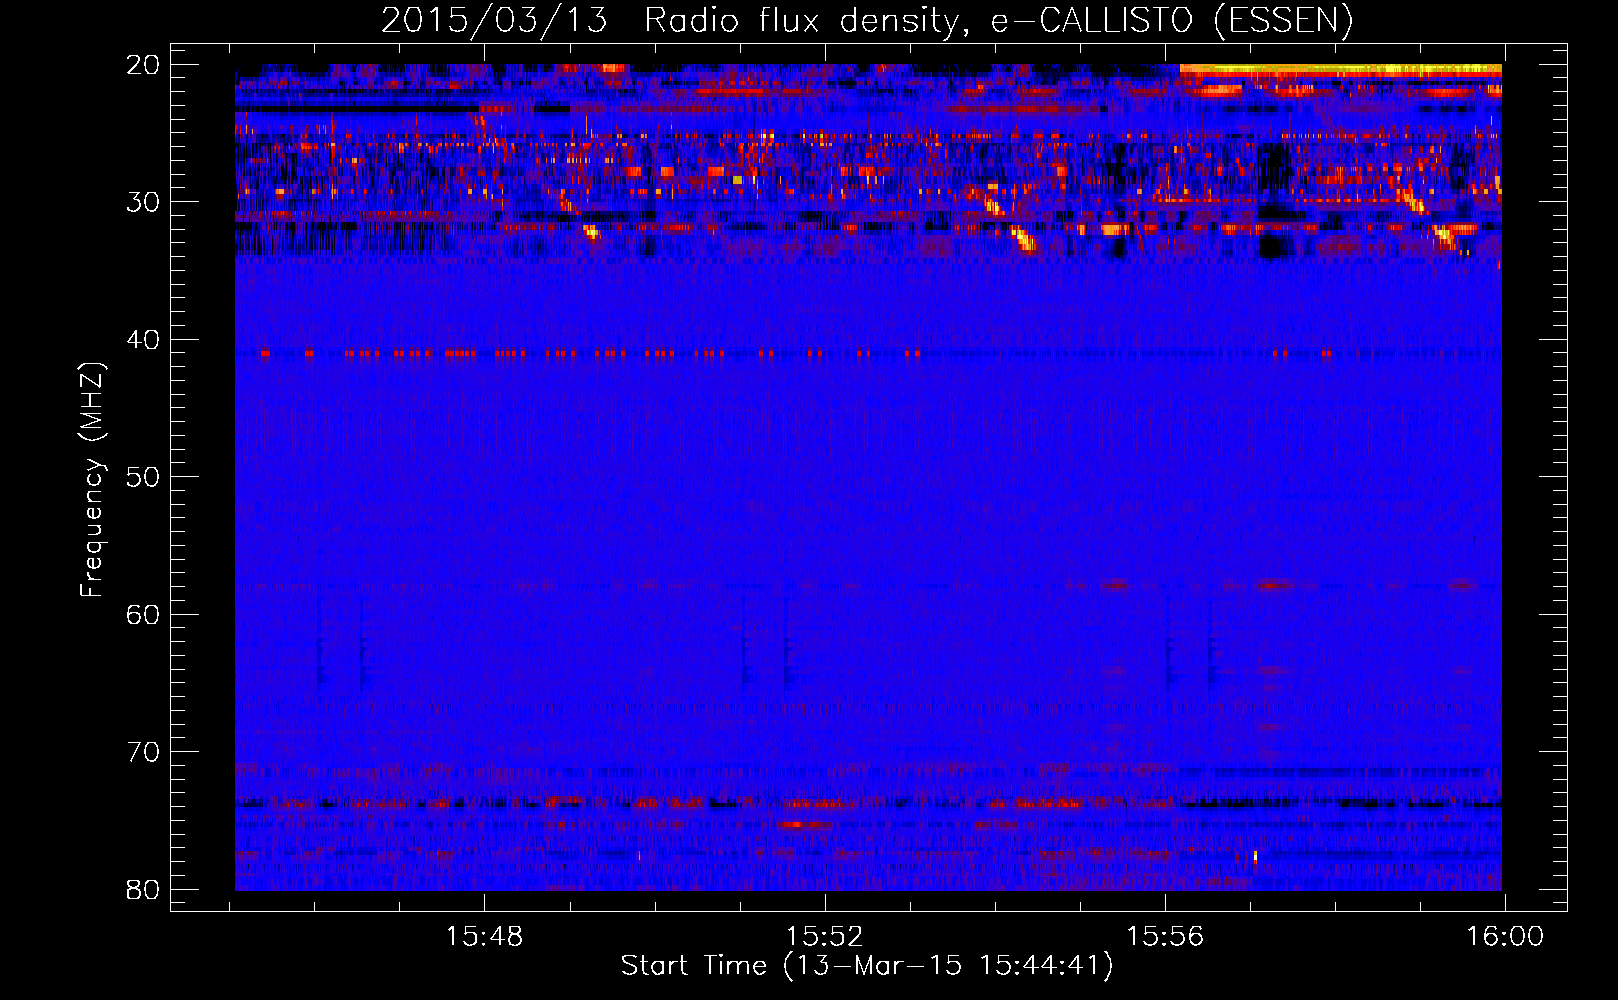Screen dimensions: 1618x1000
Task: Click the "Frequency (MHZ)" y-axis label
Action: coord(92,480)
